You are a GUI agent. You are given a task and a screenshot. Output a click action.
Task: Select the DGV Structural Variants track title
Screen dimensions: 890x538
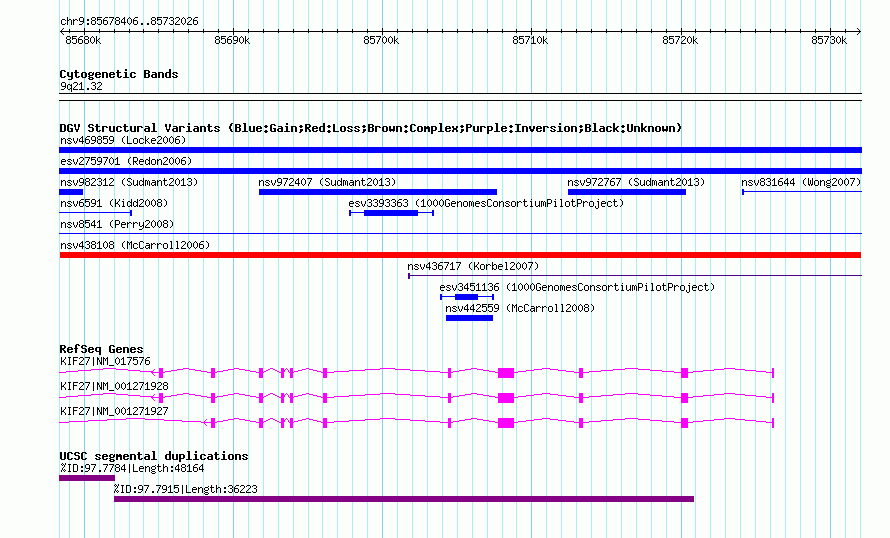click(371, 128)
